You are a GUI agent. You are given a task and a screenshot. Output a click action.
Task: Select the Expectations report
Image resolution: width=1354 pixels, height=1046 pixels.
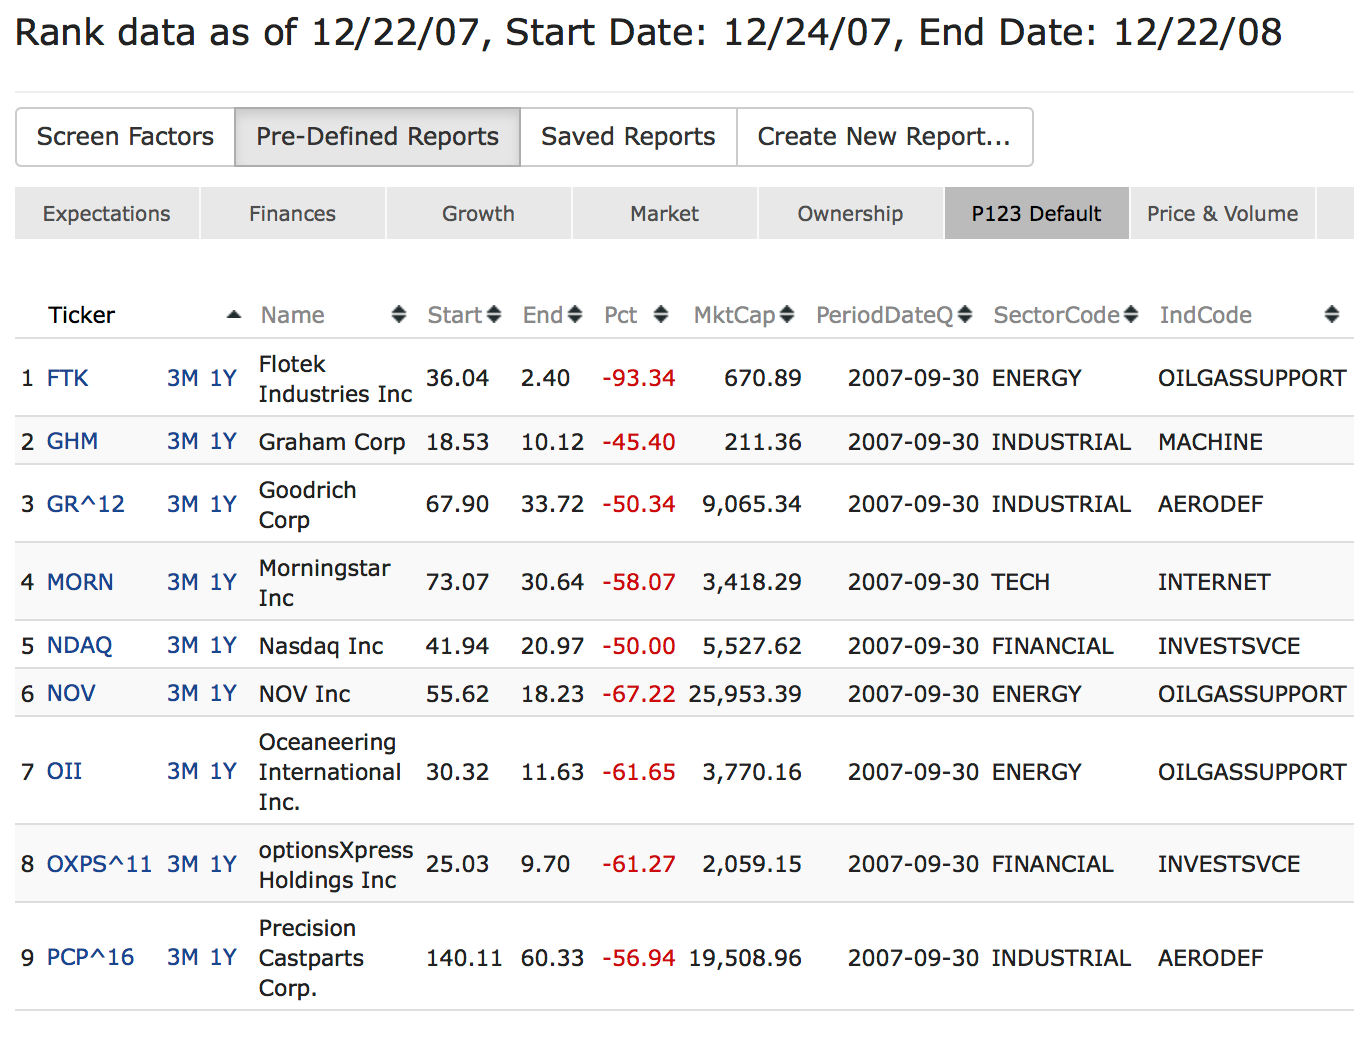pos(107,213)
